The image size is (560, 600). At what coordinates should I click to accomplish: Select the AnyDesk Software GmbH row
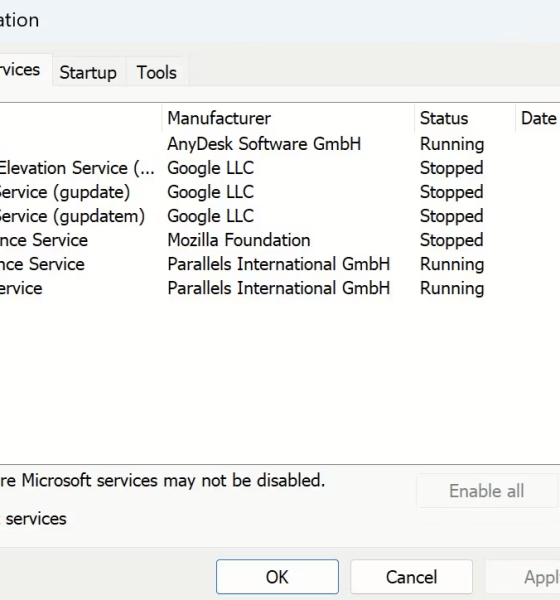point(280,144)
